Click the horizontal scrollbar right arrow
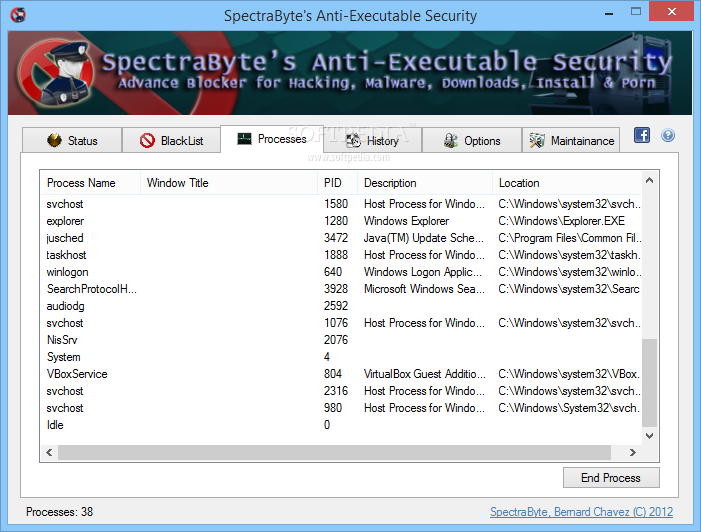Viewport: 701px width, 532px height. pos(633,452)
